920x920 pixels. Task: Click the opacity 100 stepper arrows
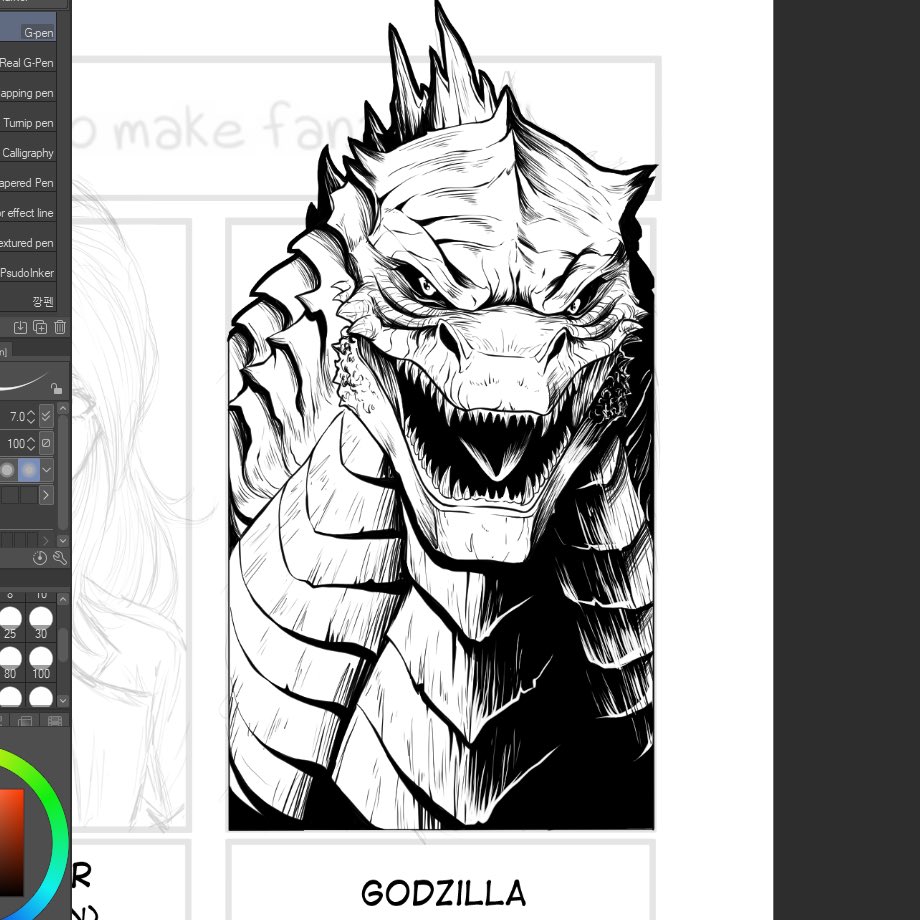click(31, 444)
